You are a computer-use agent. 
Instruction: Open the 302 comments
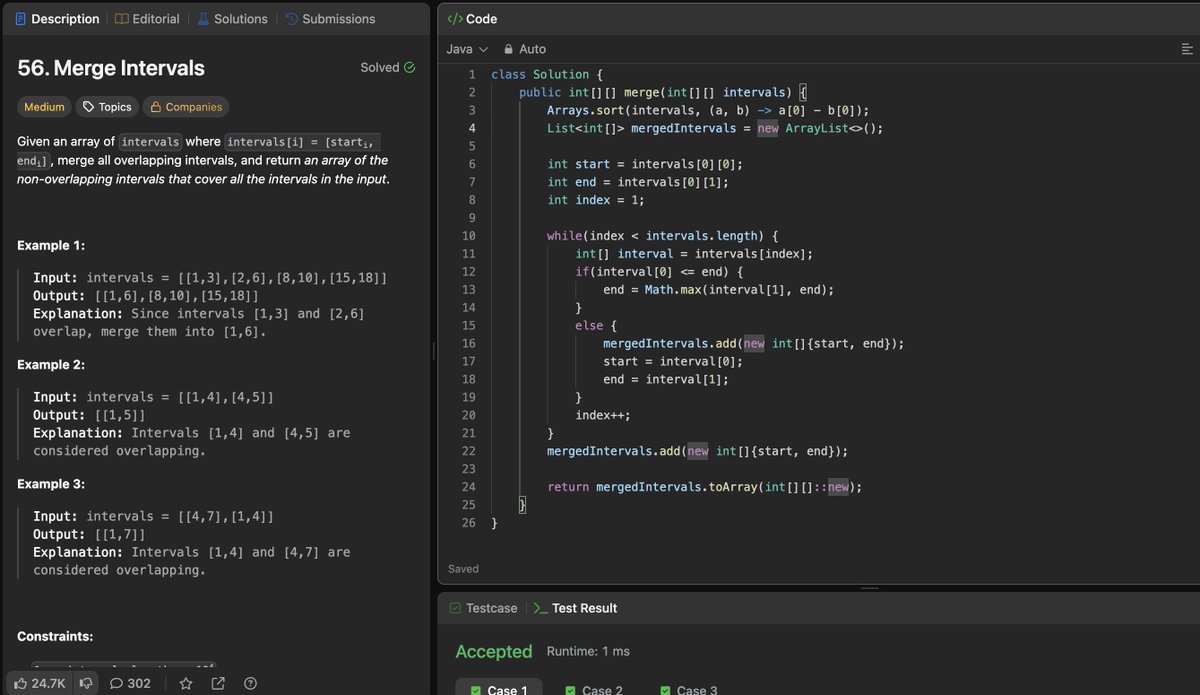(x=130, y=684)
